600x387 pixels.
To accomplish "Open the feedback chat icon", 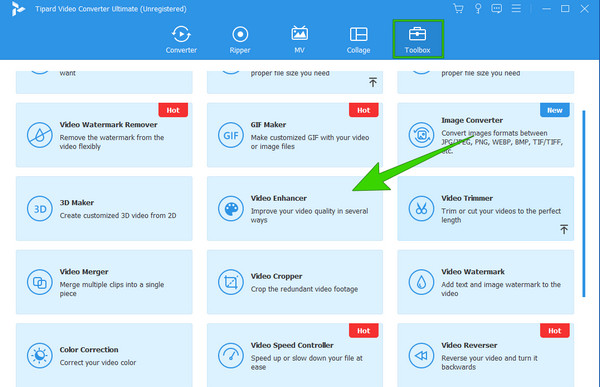I will pos(497,8).
